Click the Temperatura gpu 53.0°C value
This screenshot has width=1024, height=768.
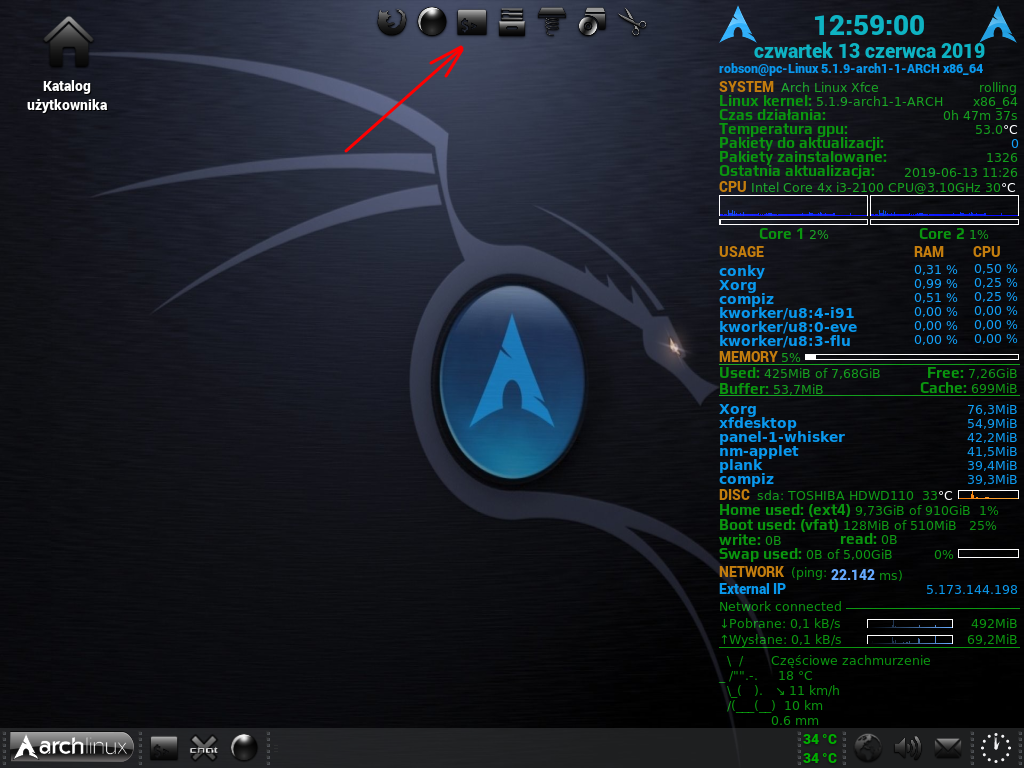click(x=996, y=129)
